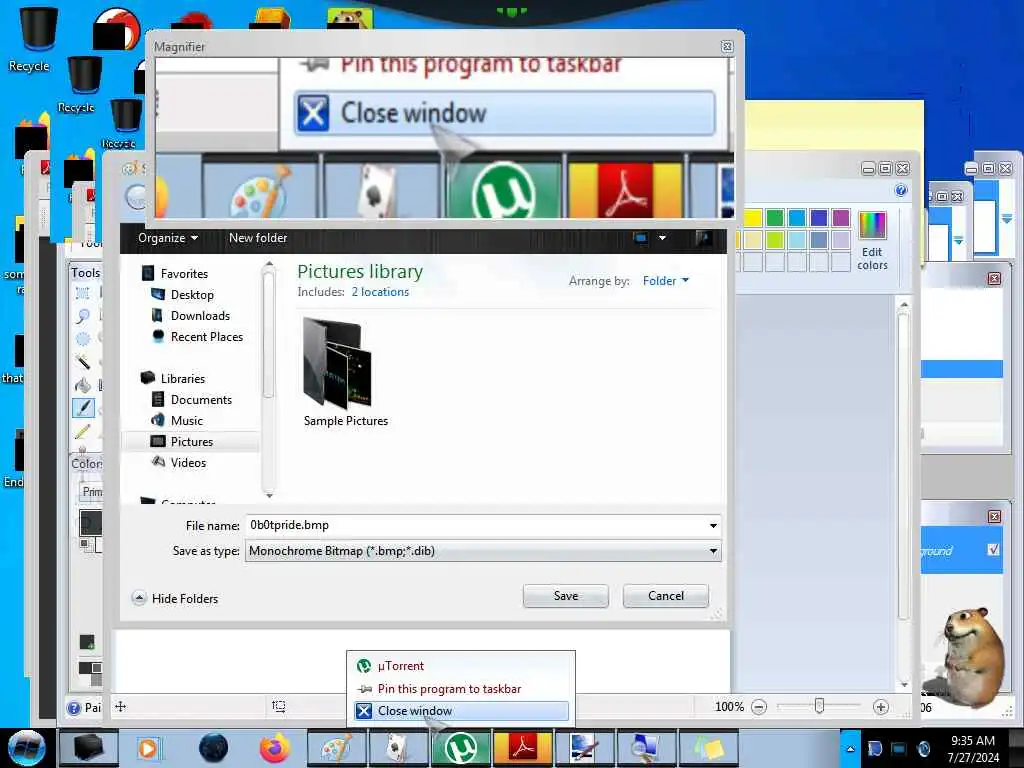
Task: Zoom in with the plus button
Action: (880, 707)
